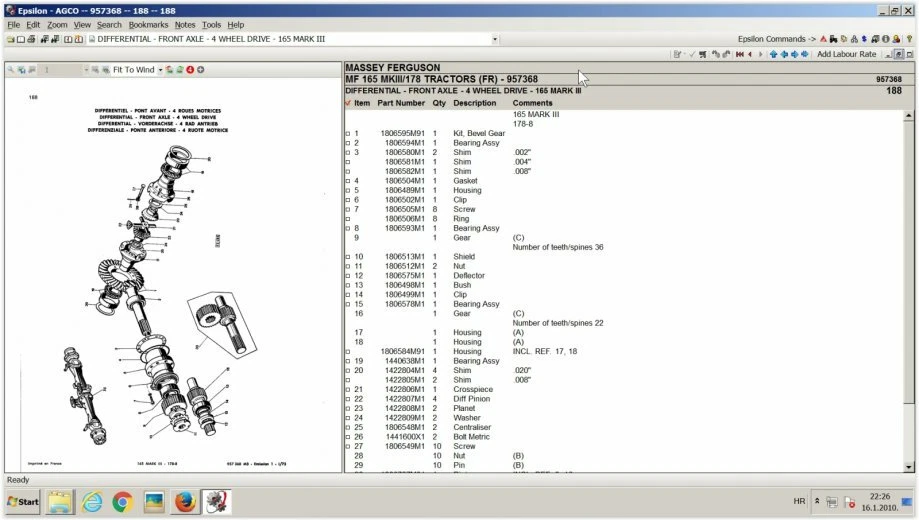
Task: Click the checkmark icon near the cart
Action: pyautogui.click(x=692, y=54)
